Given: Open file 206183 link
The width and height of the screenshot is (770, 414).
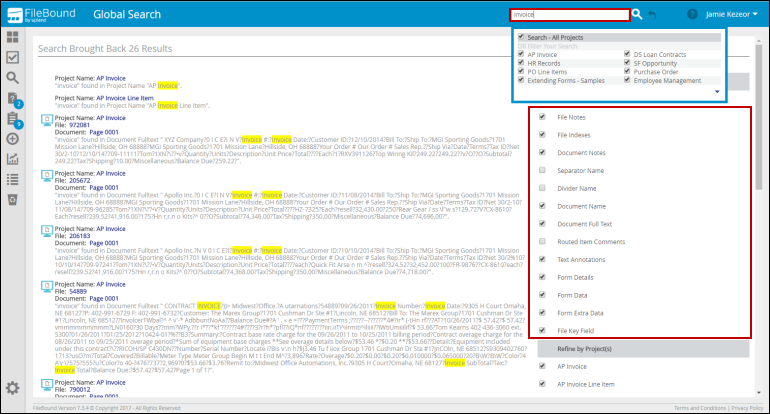Looking at the screenshot, I should (80, 236).
